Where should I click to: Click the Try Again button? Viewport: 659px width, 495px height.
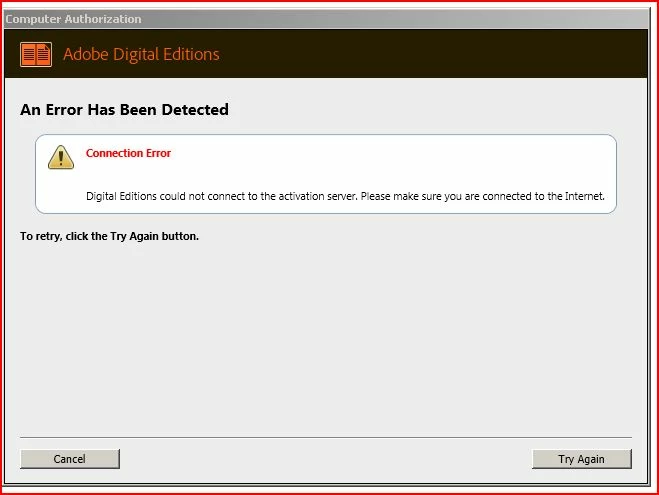(582, 459)
